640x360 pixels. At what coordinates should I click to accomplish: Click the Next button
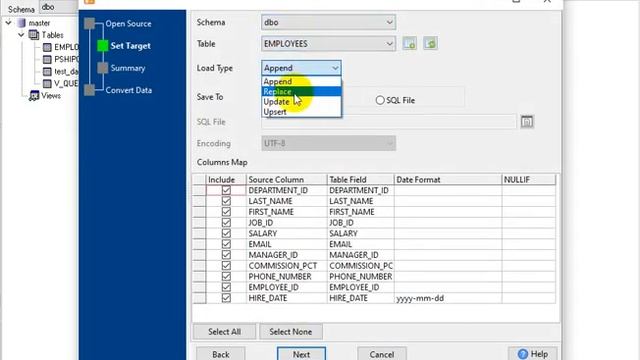[x=301, y=354]
